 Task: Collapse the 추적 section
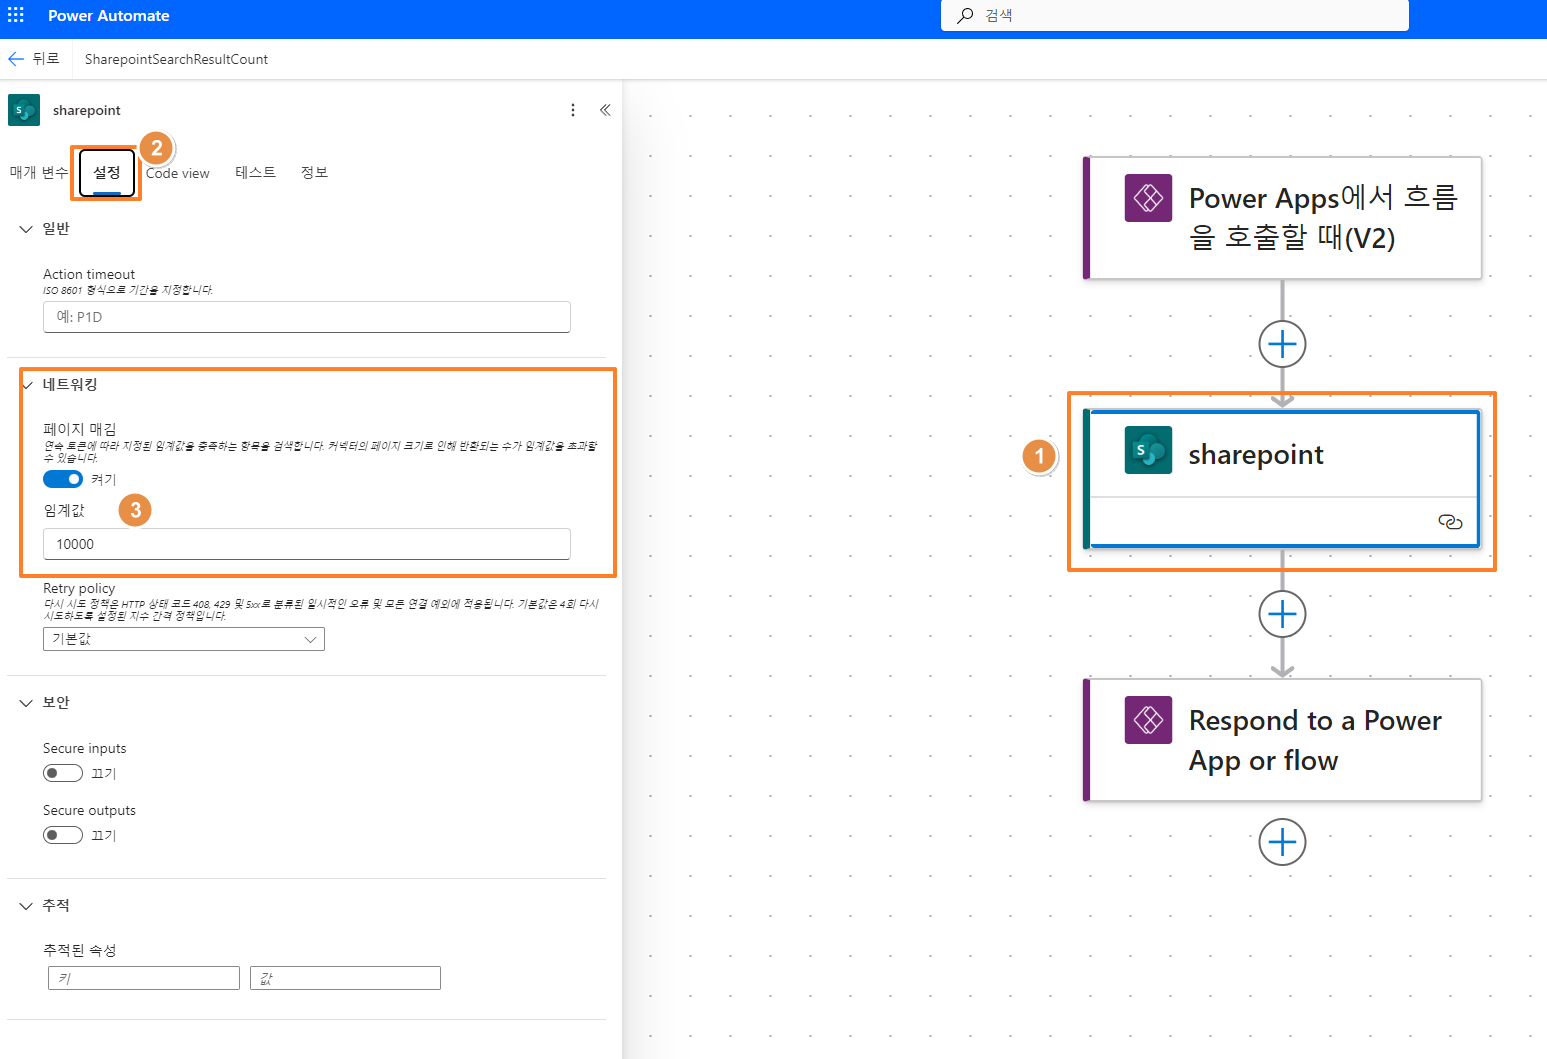(26, 906)
